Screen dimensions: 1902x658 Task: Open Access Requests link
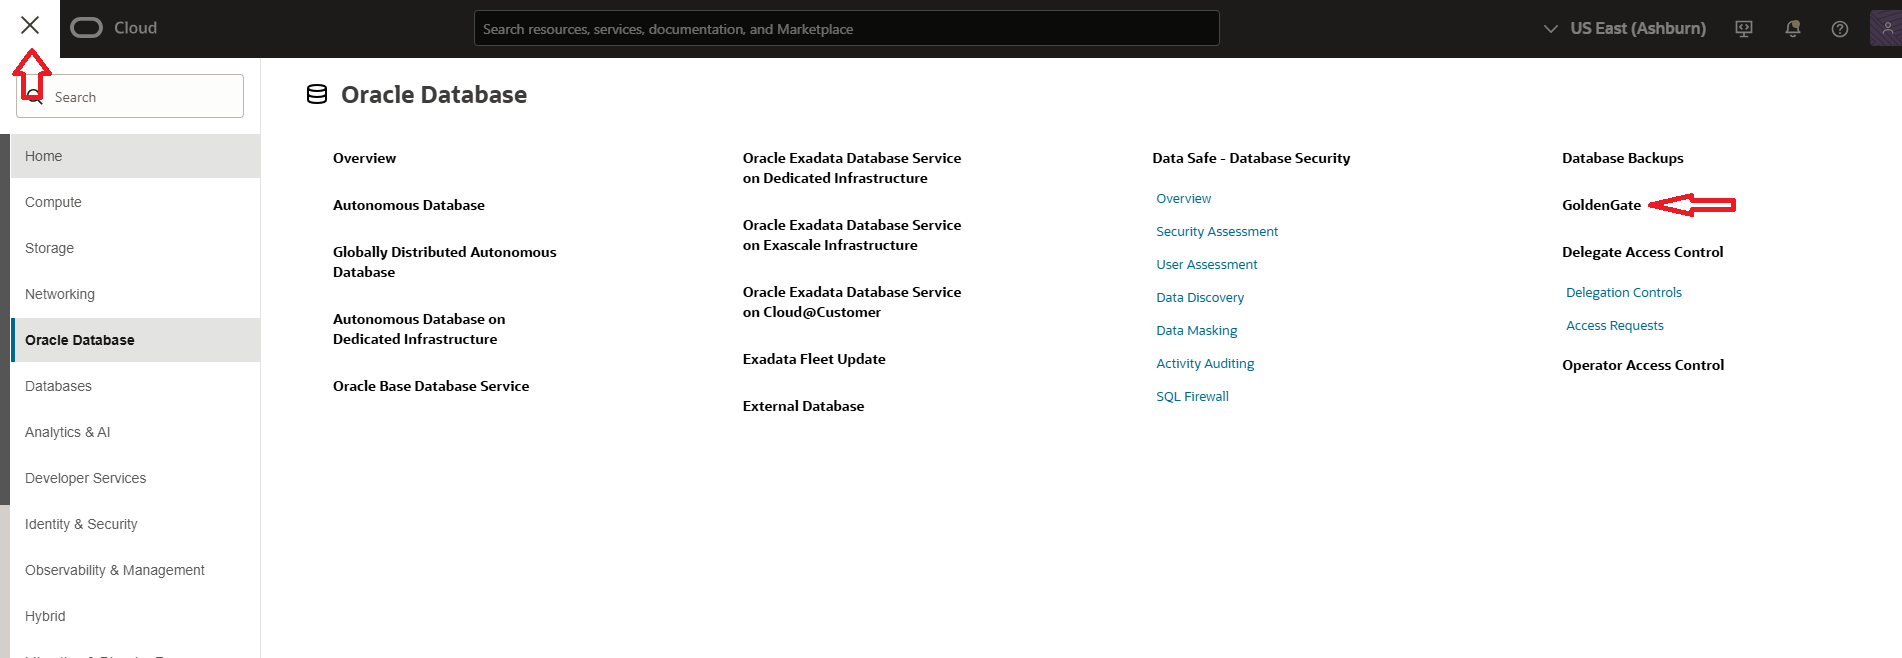coord(1615,326)
